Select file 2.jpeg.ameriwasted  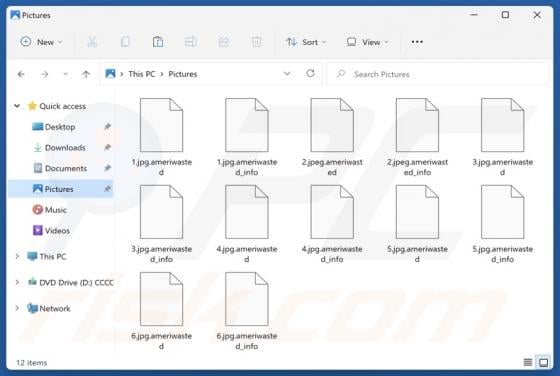(x=332, y=137)
